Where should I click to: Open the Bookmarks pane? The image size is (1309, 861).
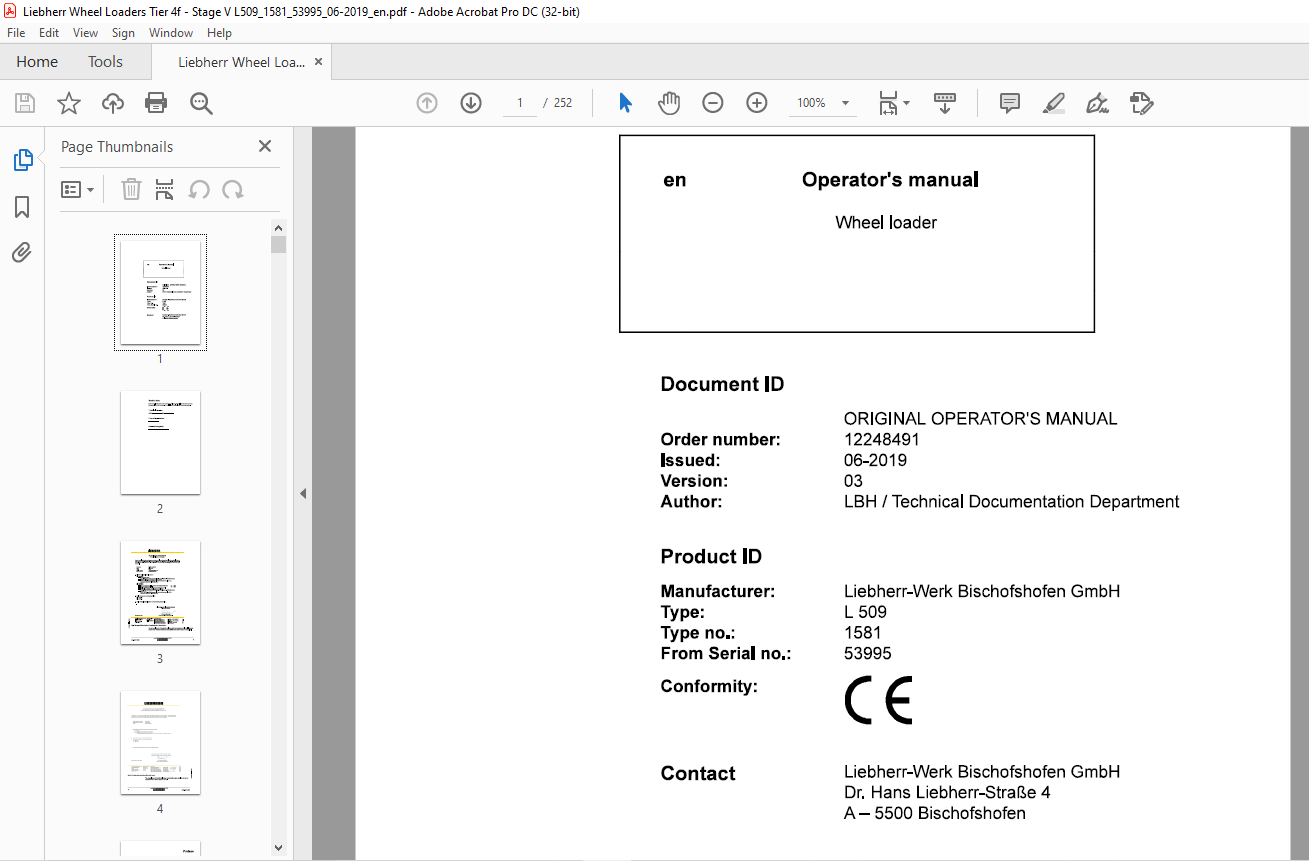coord(22,207)
